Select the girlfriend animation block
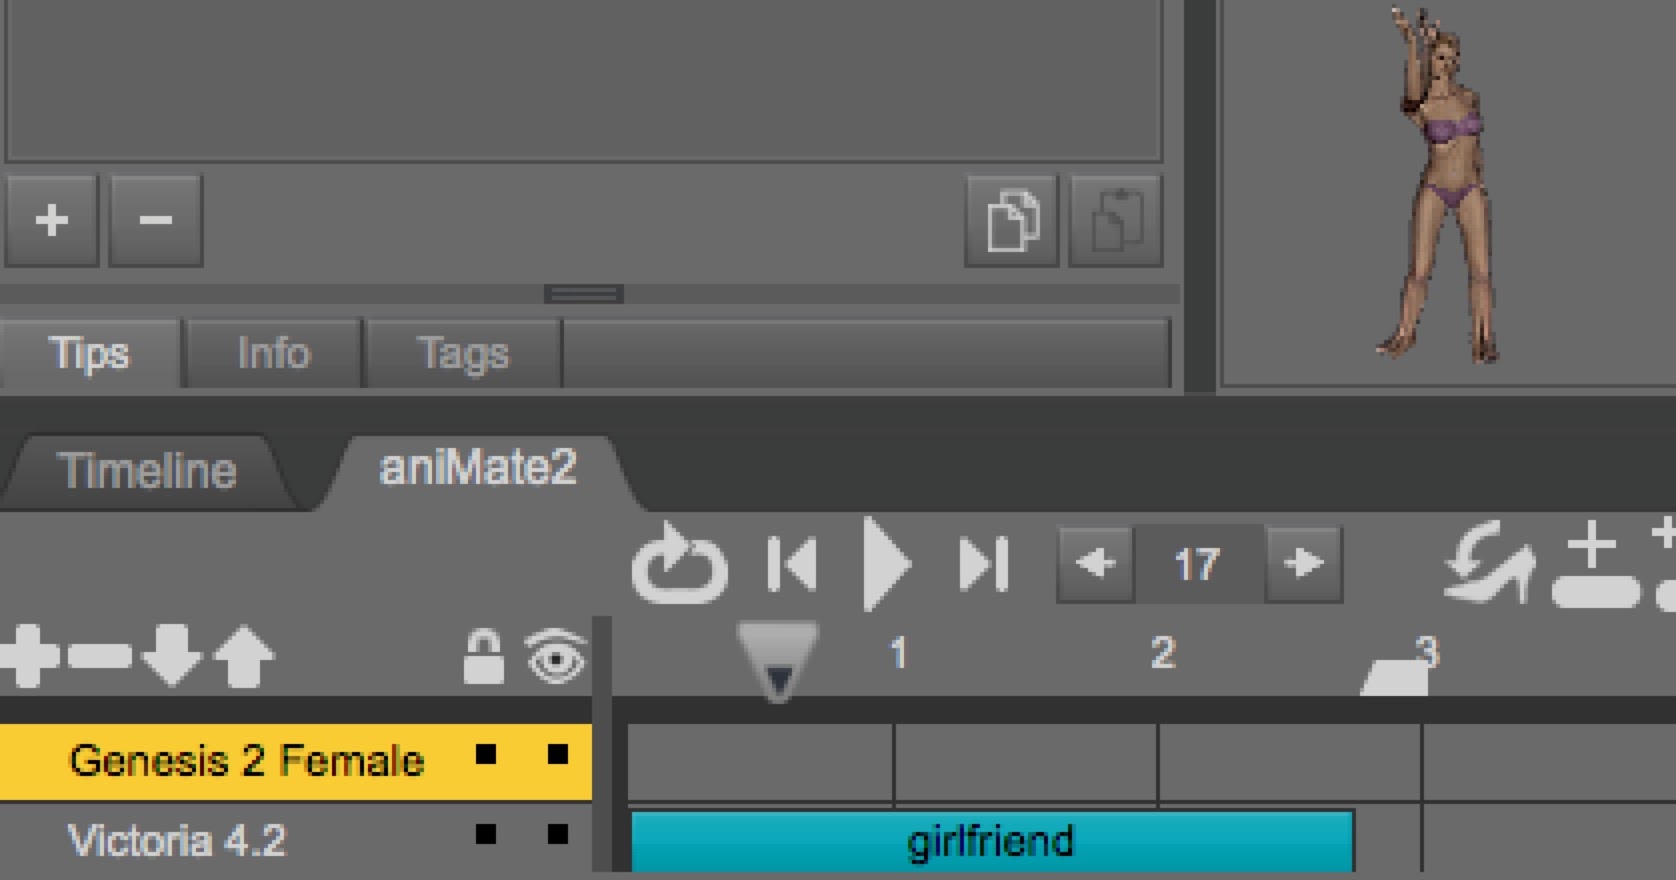The width and height of the screenshot is (1676, 880). coord(990,841)
